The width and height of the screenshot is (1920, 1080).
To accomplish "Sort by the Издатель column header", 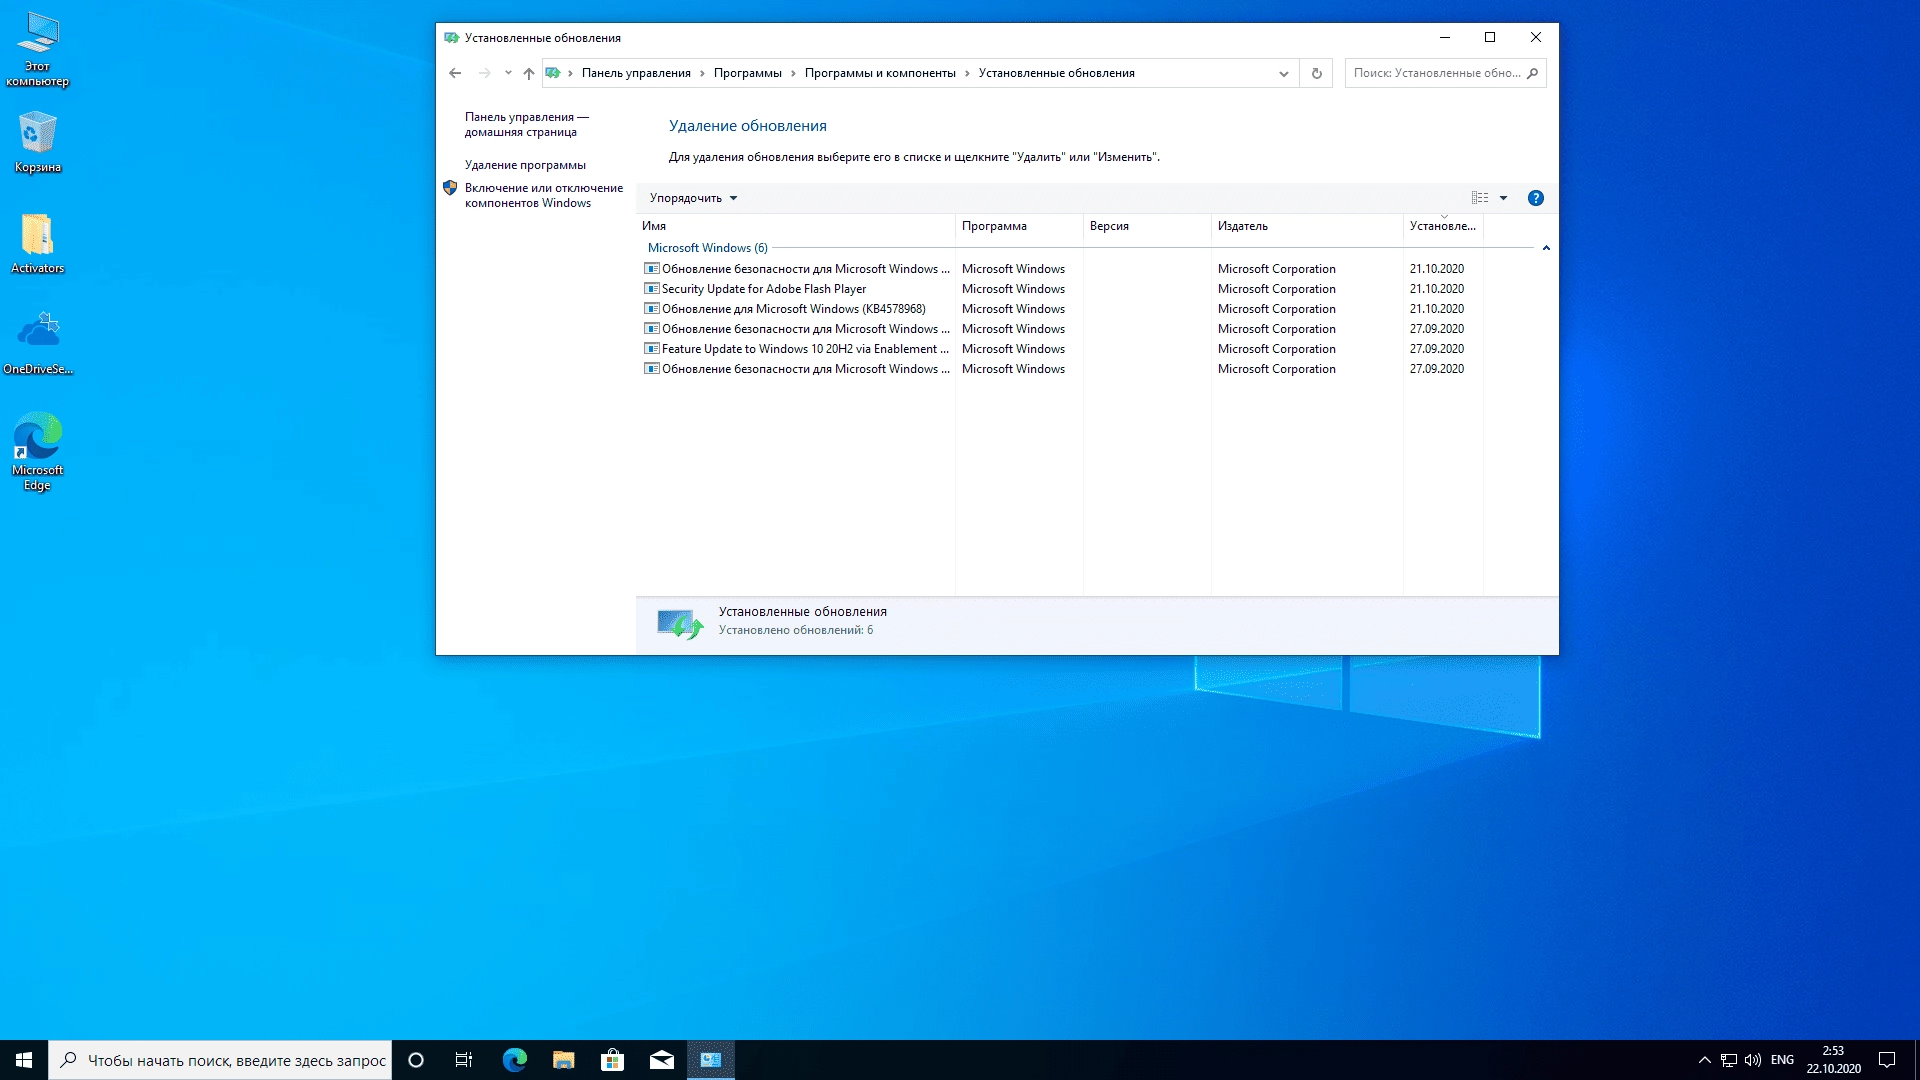I will pyautogui.click(x=1307, y=226).
